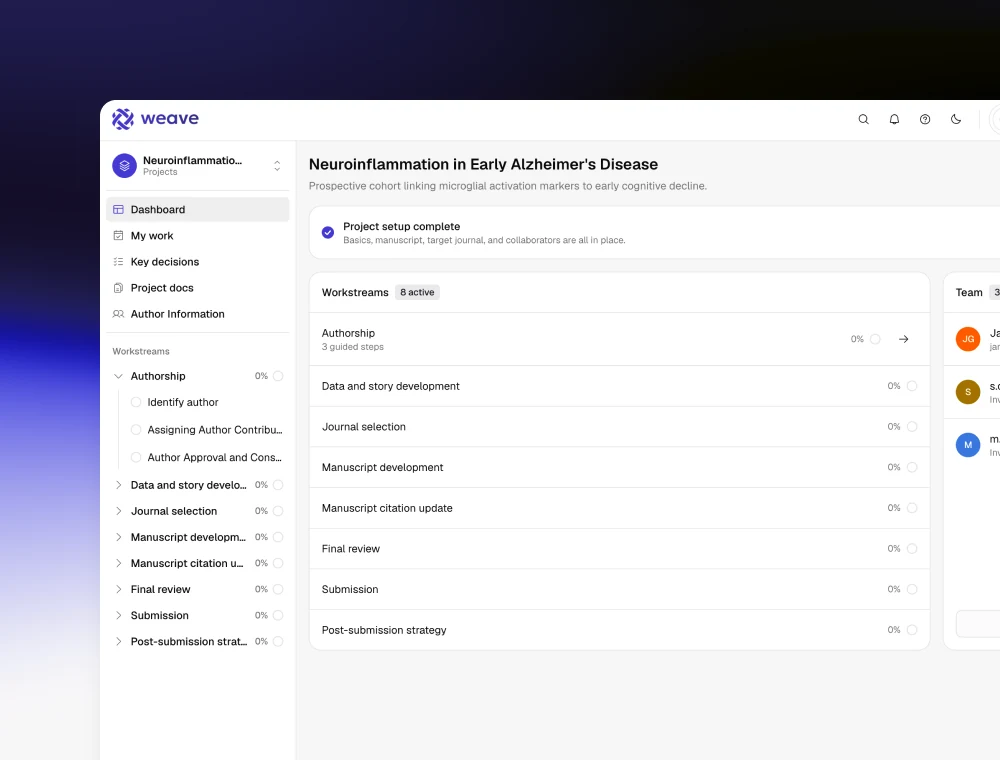This screenshot has height=760, width=1000.
Task: Toggle Authorship completion circle in sidebar
Action: (x=278, y=376)
